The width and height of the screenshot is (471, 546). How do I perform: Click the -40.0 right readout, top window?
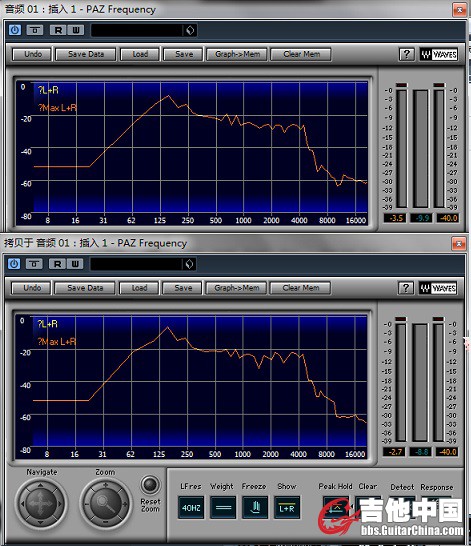click(448, 218)
